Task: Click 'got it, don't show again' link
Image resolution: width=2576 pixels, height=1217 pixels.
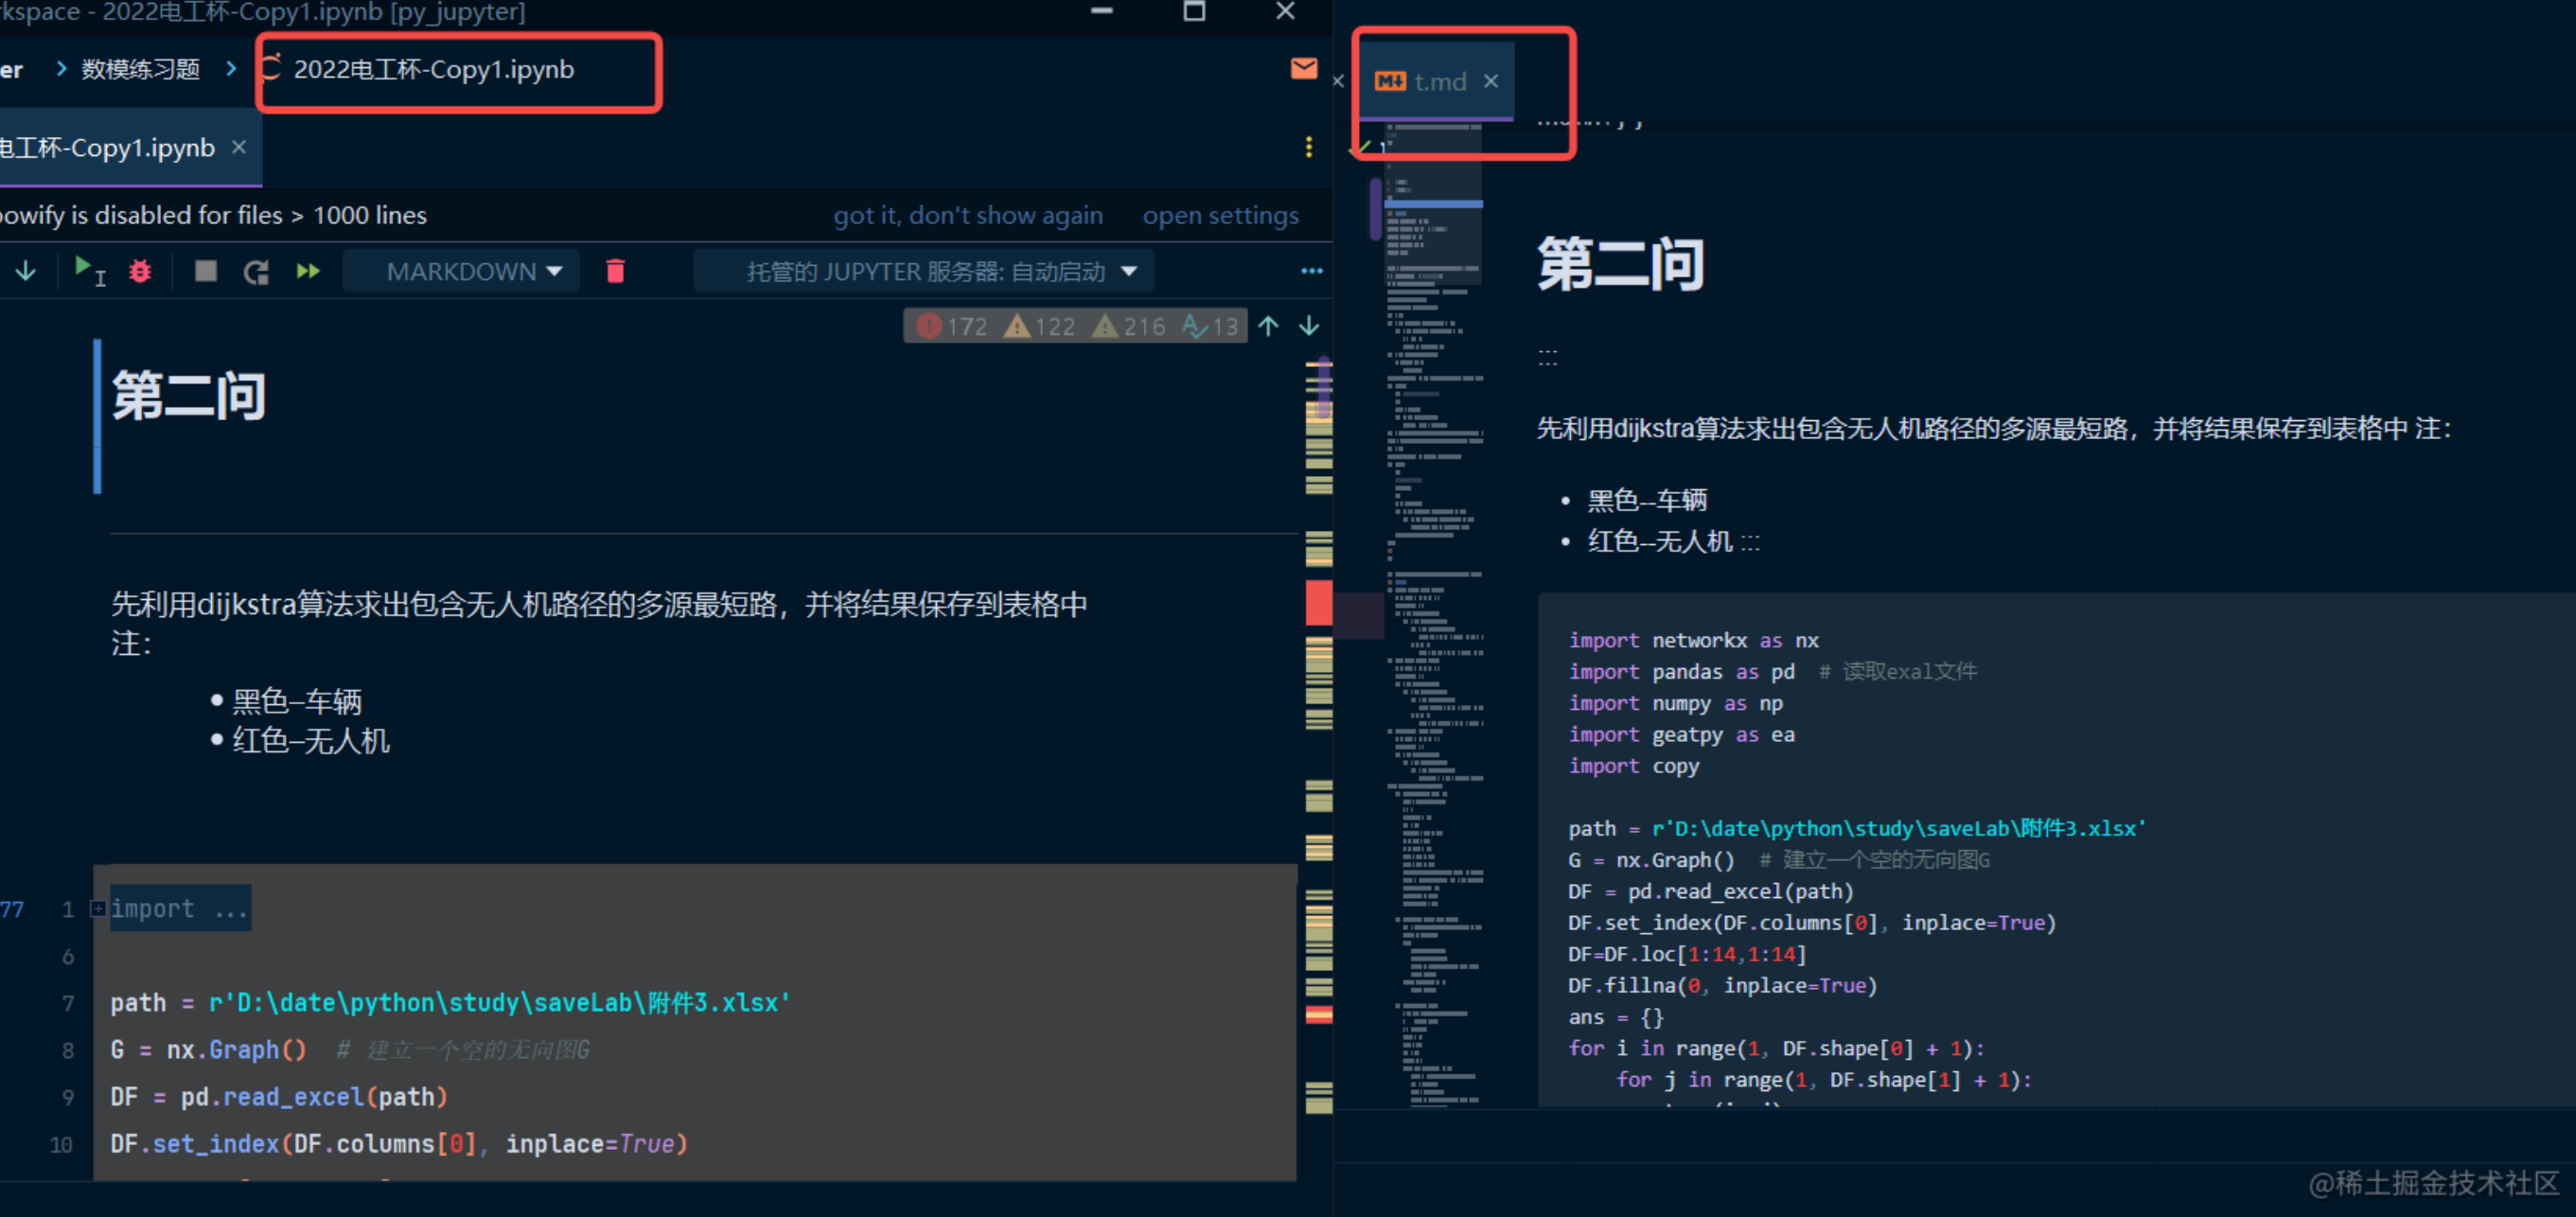Action: (x=967, y=215)
